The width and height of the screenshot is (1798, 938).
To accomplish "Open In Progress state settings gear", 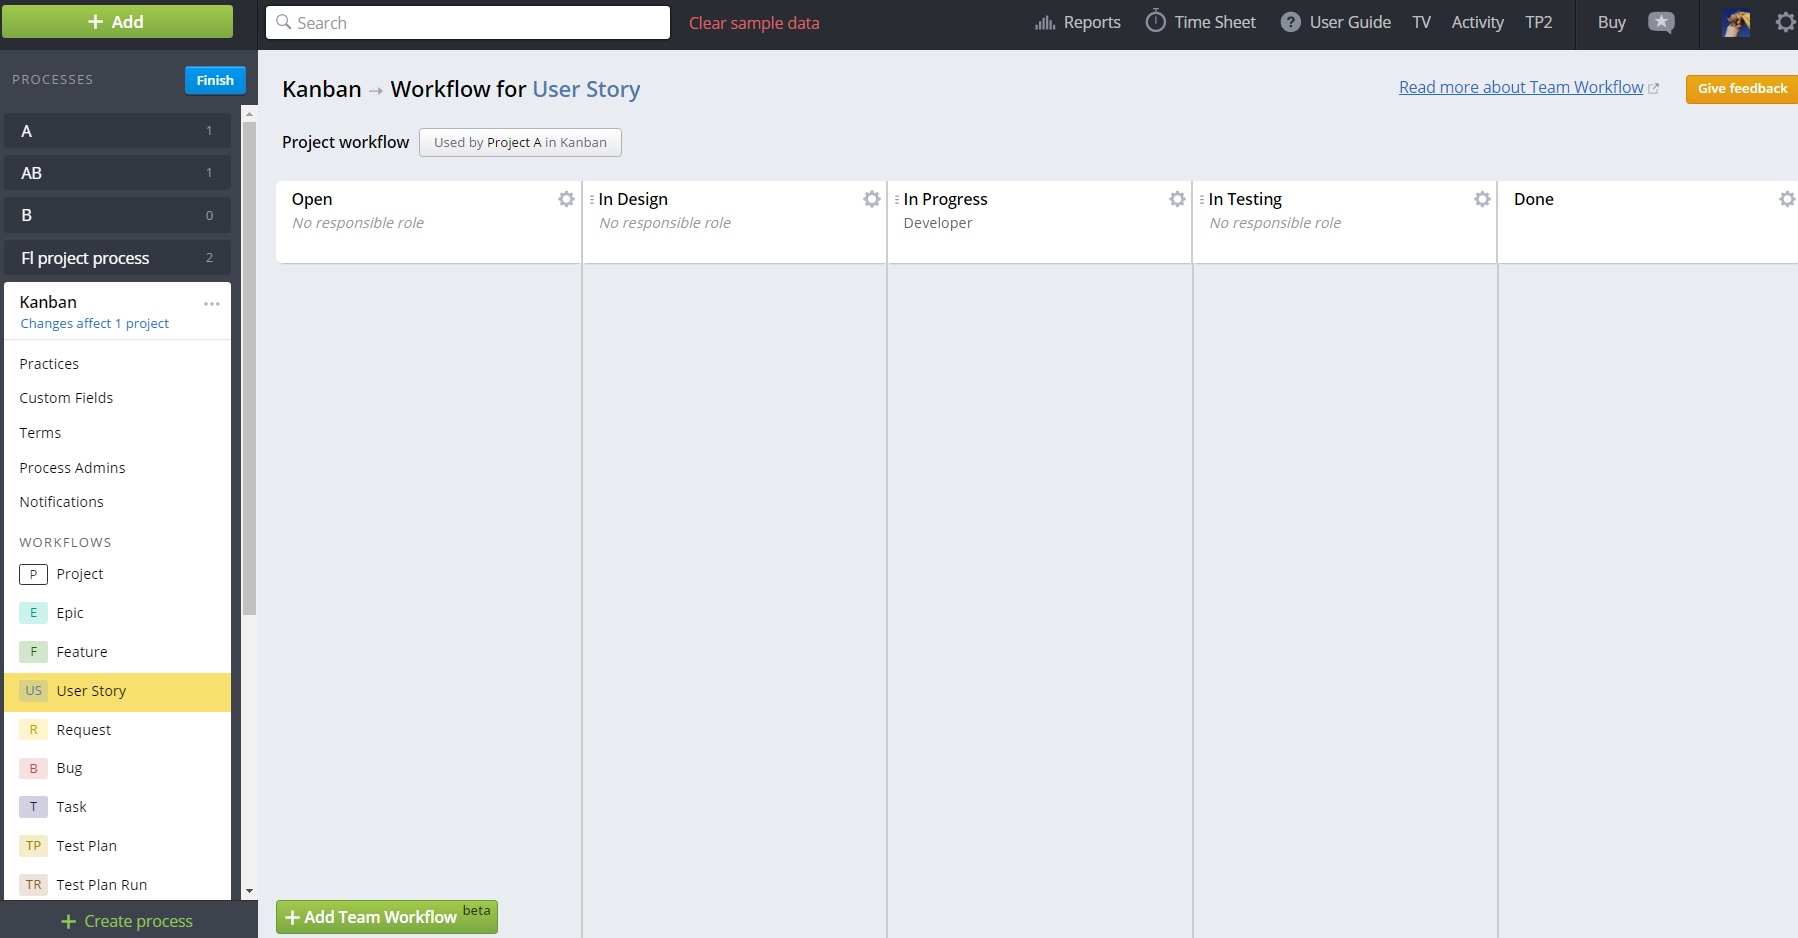I will tap(1177, 199).
